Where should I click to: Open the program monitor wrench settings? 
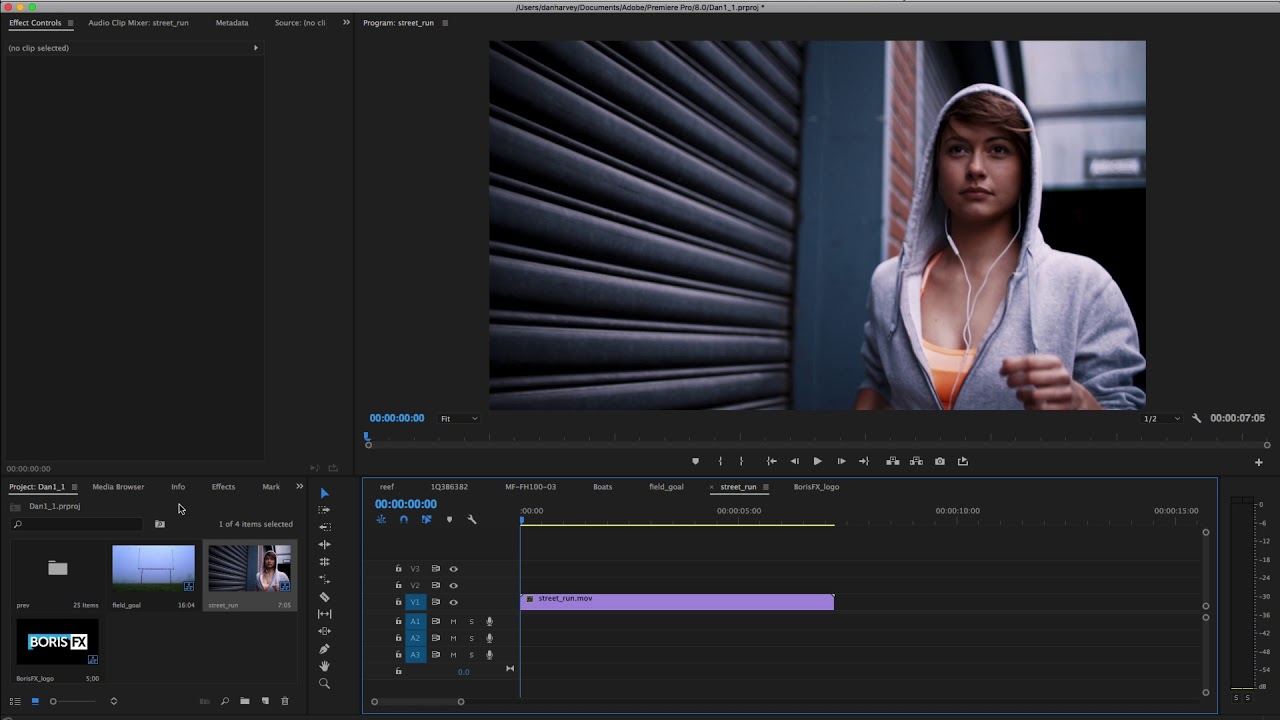(1196, 418)
